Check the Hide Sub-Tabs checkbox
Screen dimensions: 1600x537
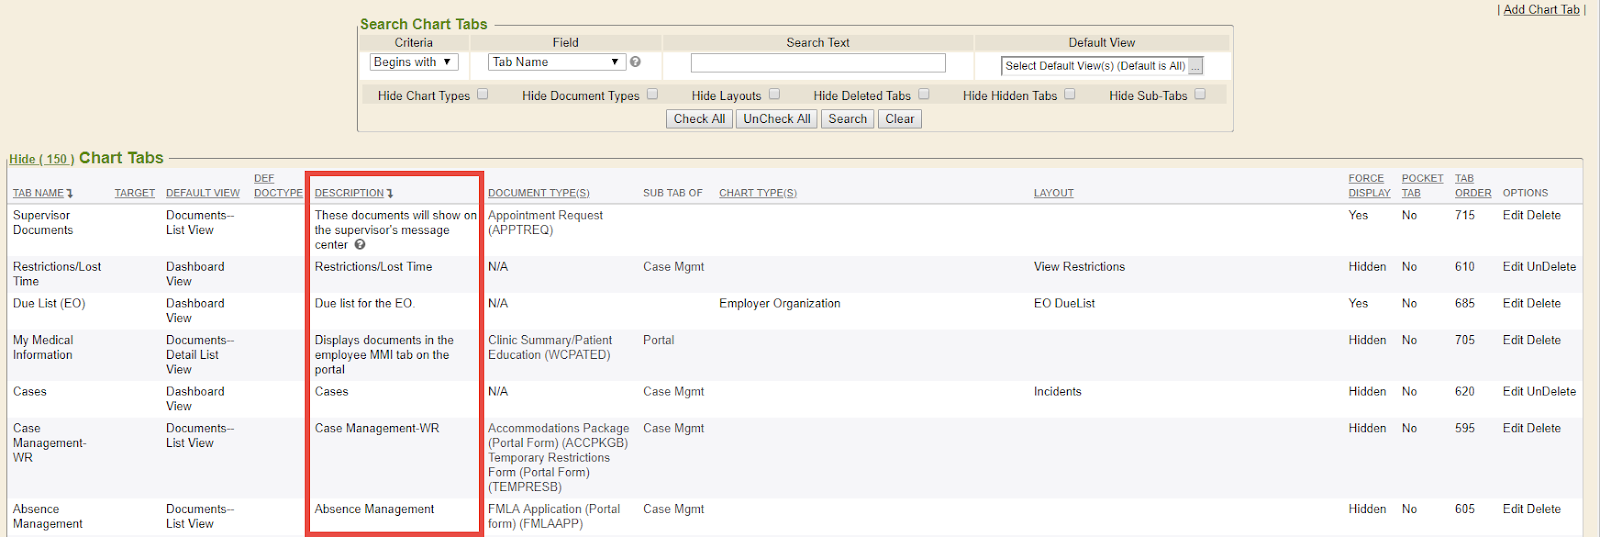1200,95
